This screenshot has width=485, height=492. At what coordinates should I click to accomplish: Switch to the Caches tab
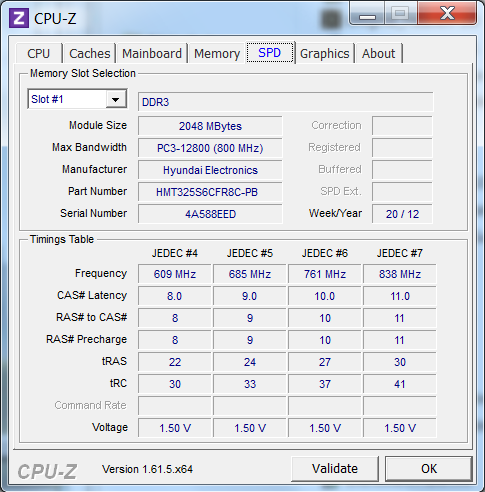[x=90, y=53]
